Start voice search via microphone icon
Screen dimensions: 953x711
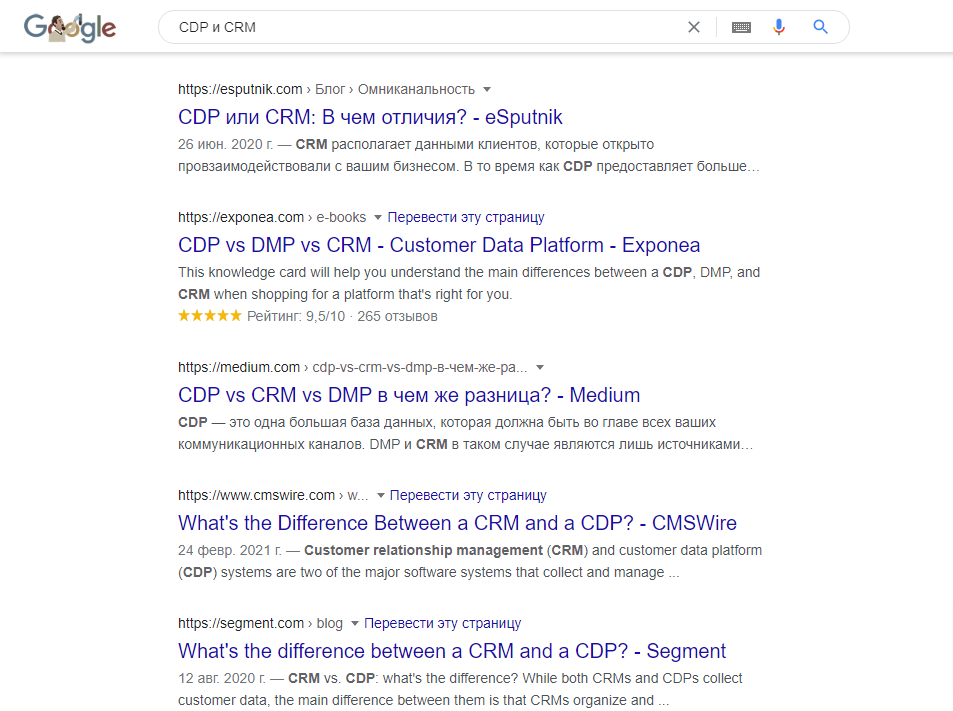pos(779,27)
